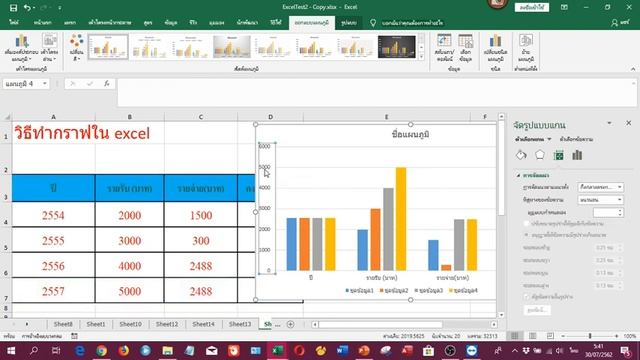Click the Text Options heading in format pane
Image resolution: width=640 pixels, height=360 pixels.
[576, 139]
